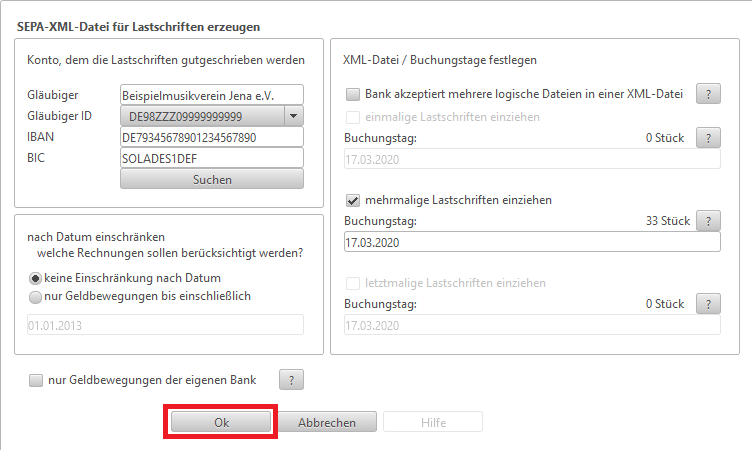This screenshot has height=450, width=752.
Task: Click help icon for letztmalige Lastschriften Buchungstag
Action: click(708, 304)
